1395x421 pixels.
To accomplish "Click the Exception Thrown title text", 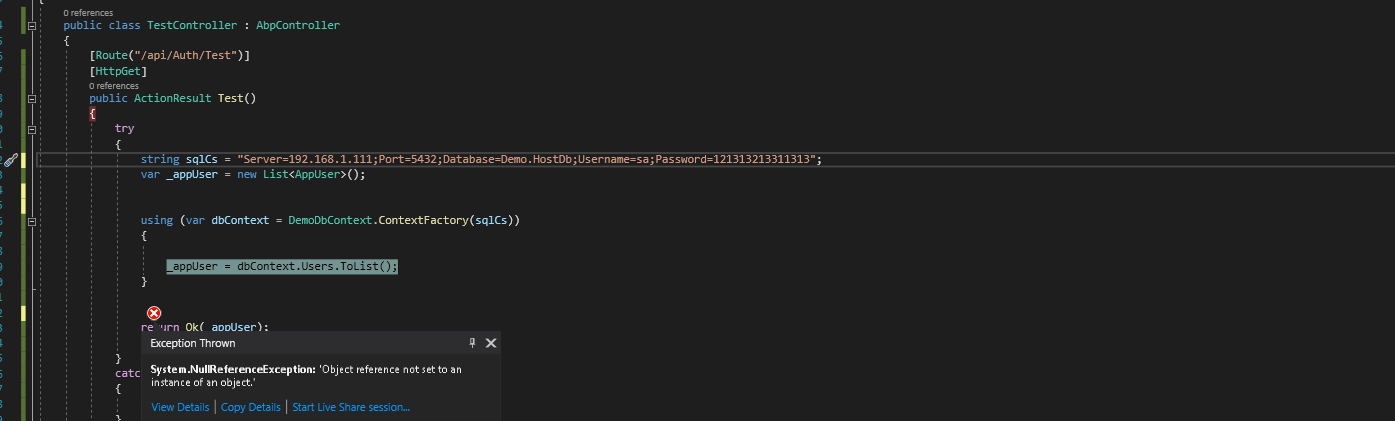I will tap(193, 343).
